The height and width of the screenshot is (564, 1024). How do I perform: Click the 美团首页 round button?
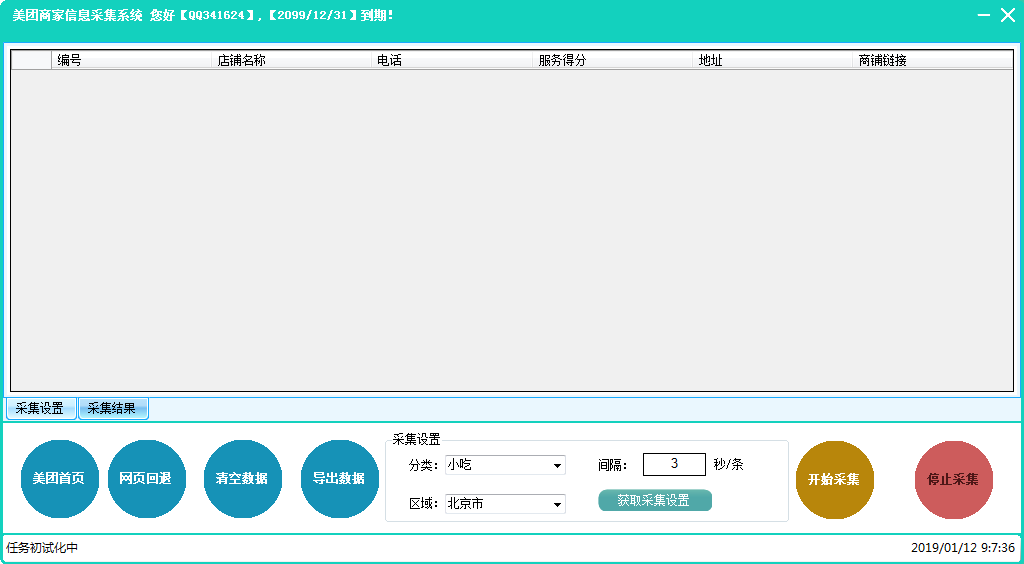coord(59,478)
